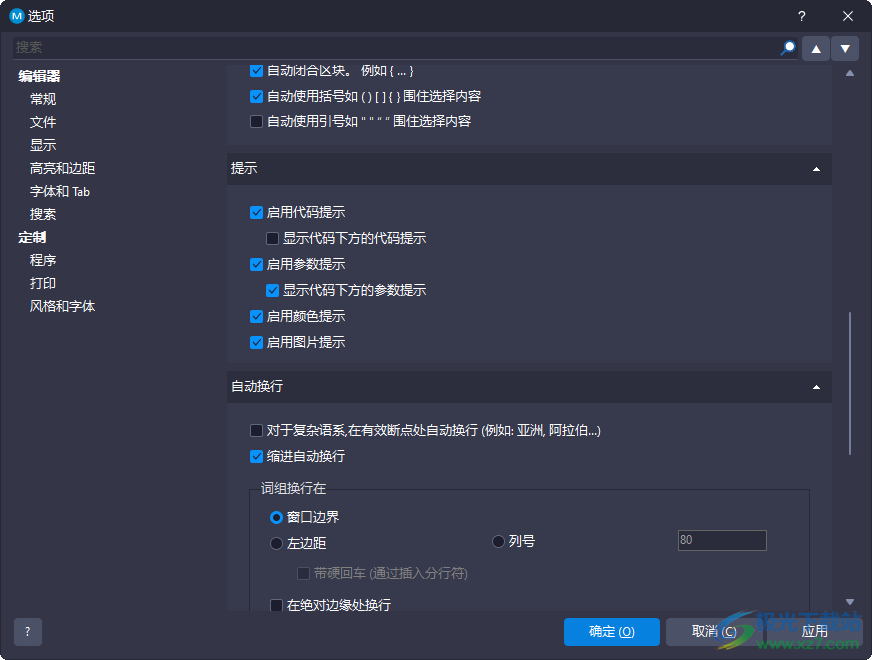Click the vertical scrollbar thumb
Screen dimensions: 872x660
[849, 384]
